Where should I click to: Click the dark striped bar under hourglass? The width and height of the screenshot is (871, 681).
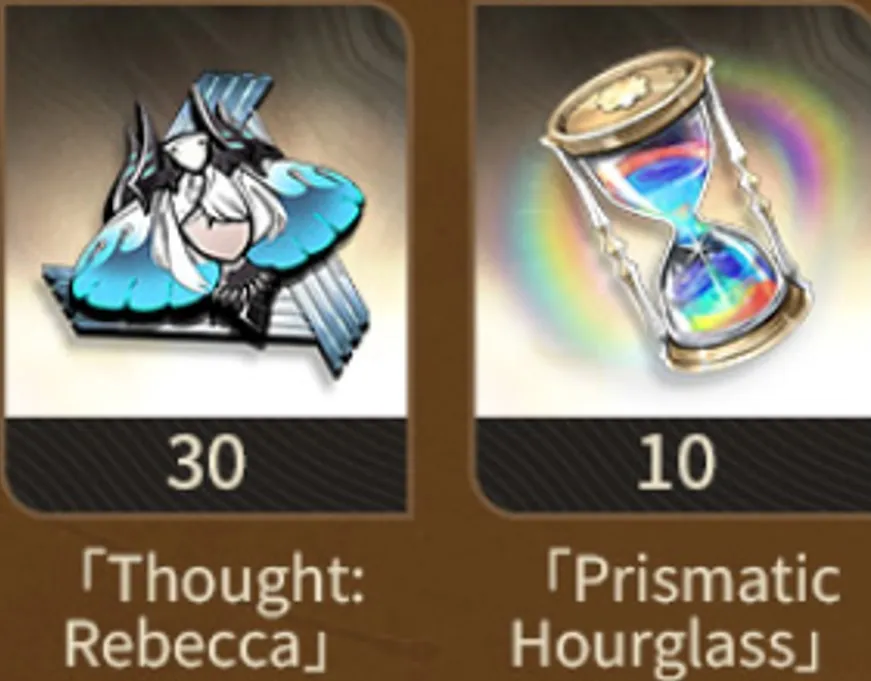pyautogui.click(x=673, y=465)
